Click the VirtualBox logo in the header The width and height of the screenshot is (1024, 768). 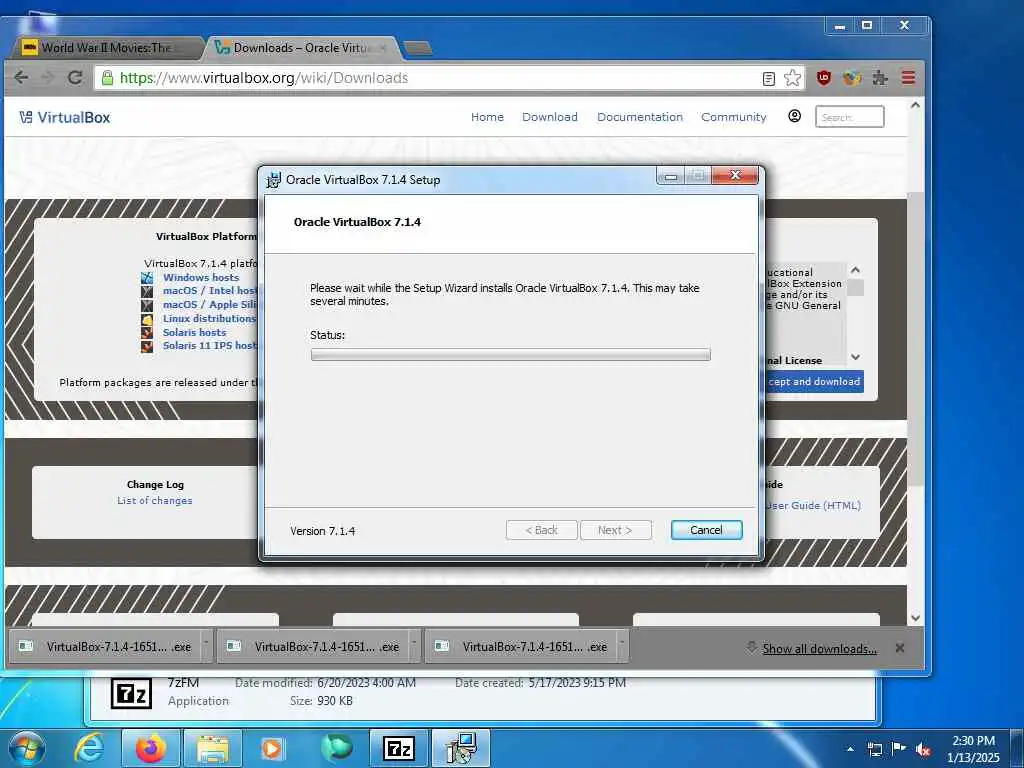click(x=64, y=118)
